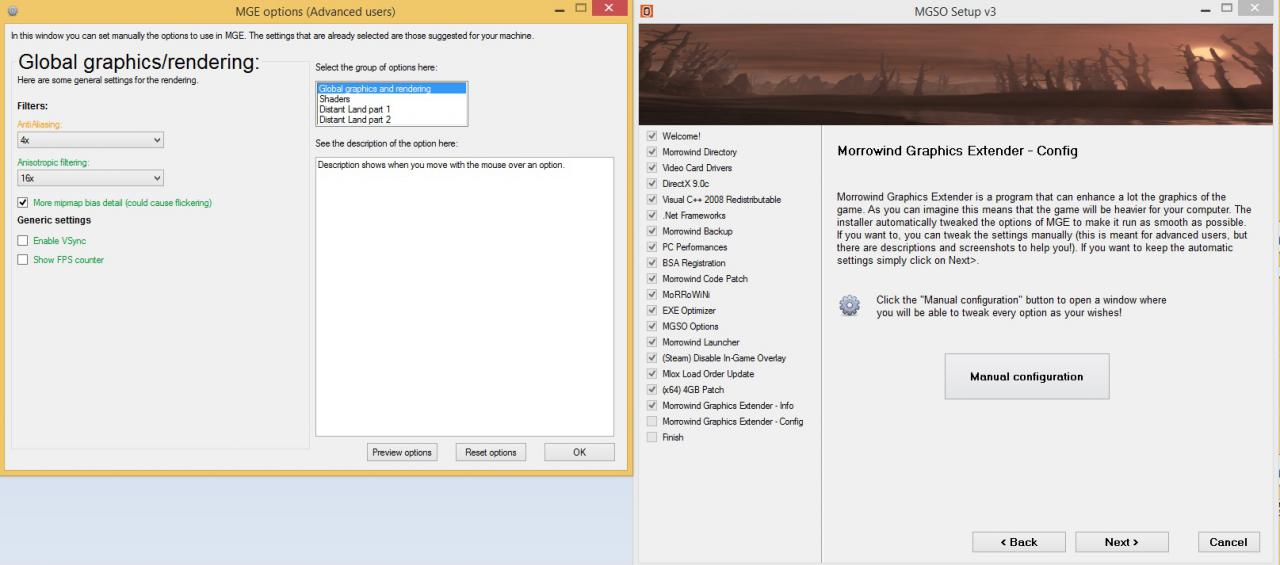1280x565 pixels.
Task: Toggle the EXE Optimizer step checkbox
Action: 652,311
